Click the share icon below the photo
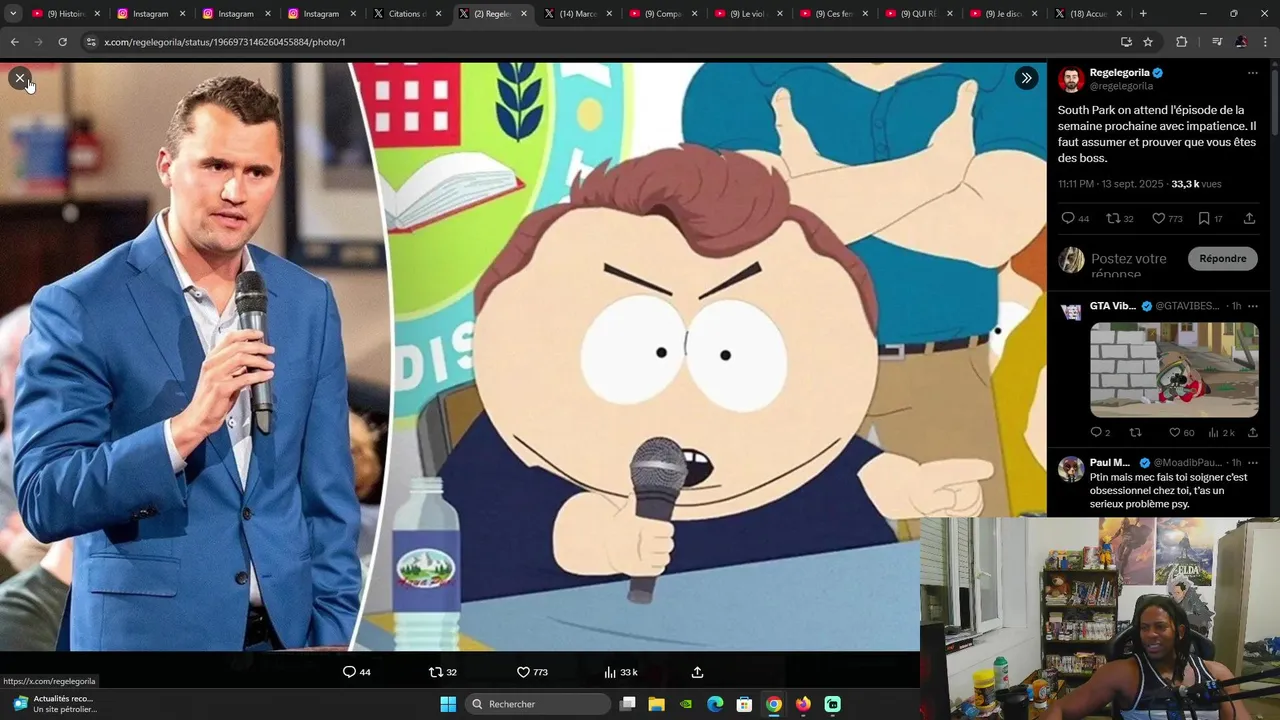 coord(697,672)
